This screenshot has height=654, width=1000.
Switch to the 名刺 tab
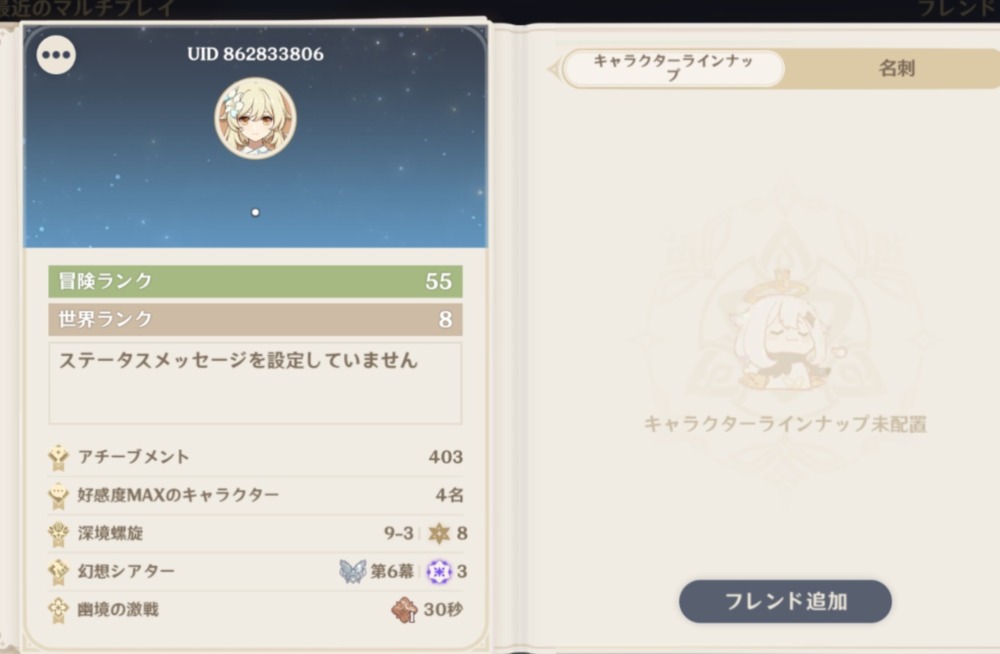coord(896,68)
